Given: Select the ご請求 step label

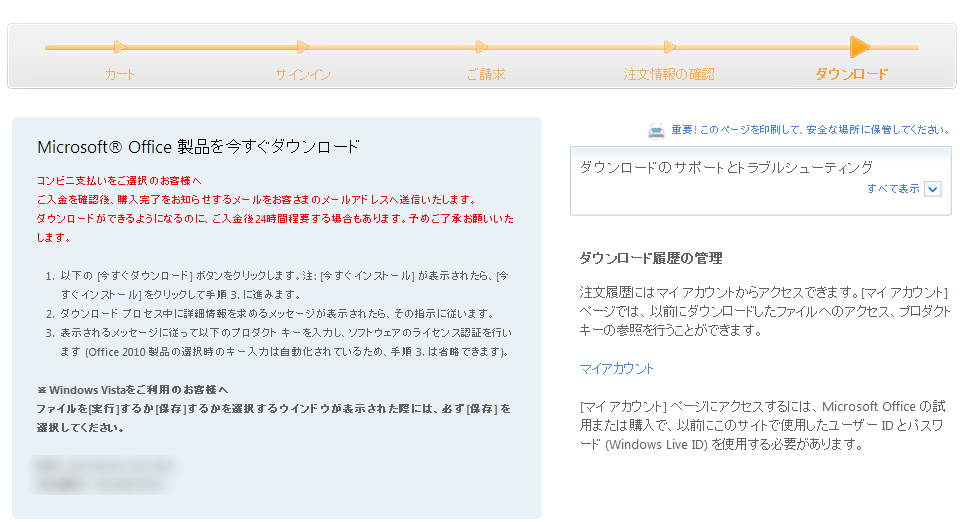Looking at the screenshot, I should [x=486, y=75].
